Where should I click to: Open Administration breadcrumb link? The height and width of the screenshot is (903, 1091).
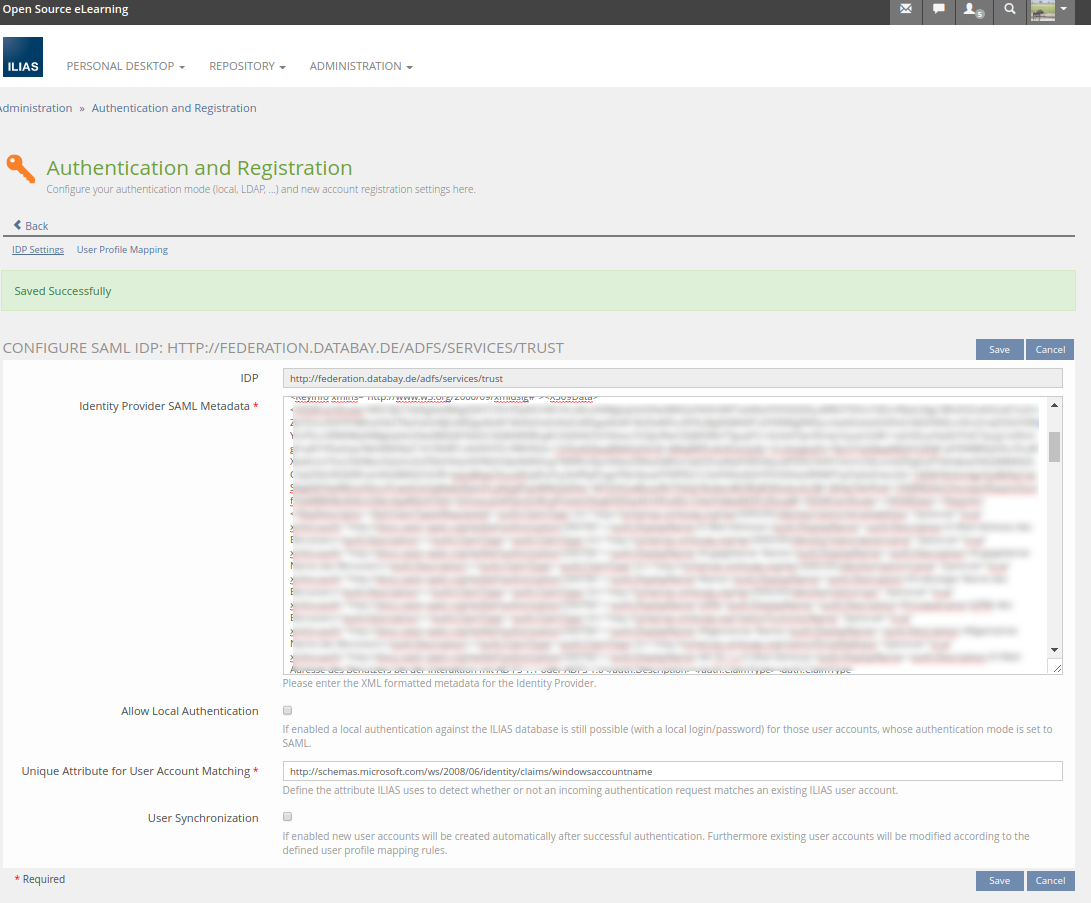tap(35, 108)
